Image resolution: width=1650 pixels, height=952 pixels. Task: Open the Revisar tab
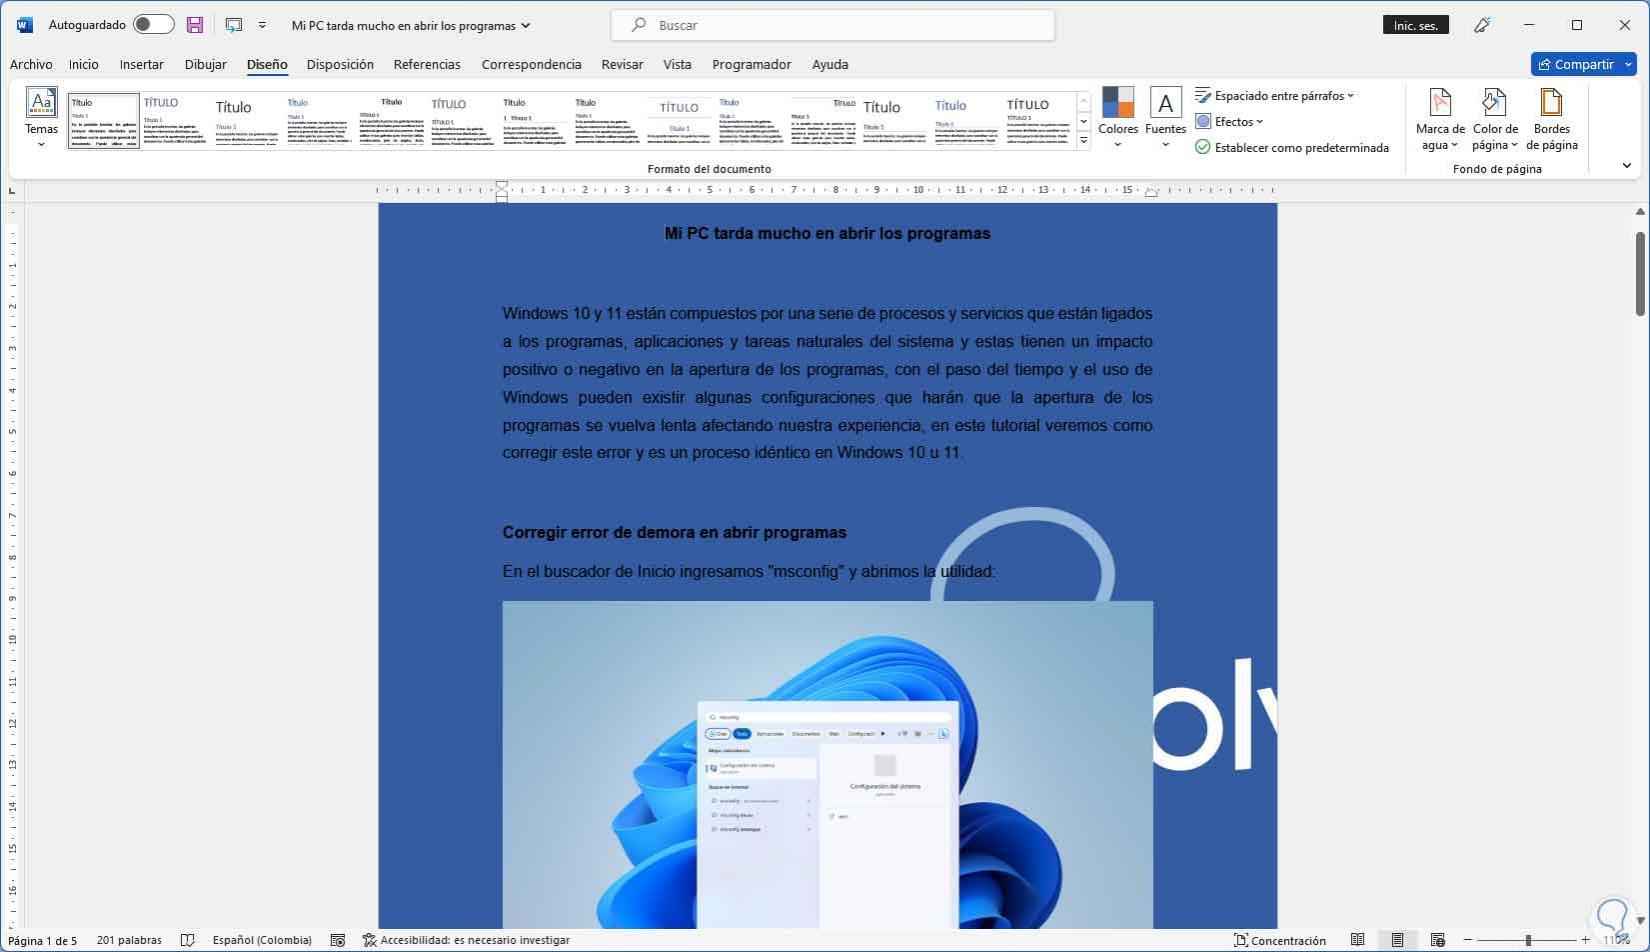click(x=622, y=64)
